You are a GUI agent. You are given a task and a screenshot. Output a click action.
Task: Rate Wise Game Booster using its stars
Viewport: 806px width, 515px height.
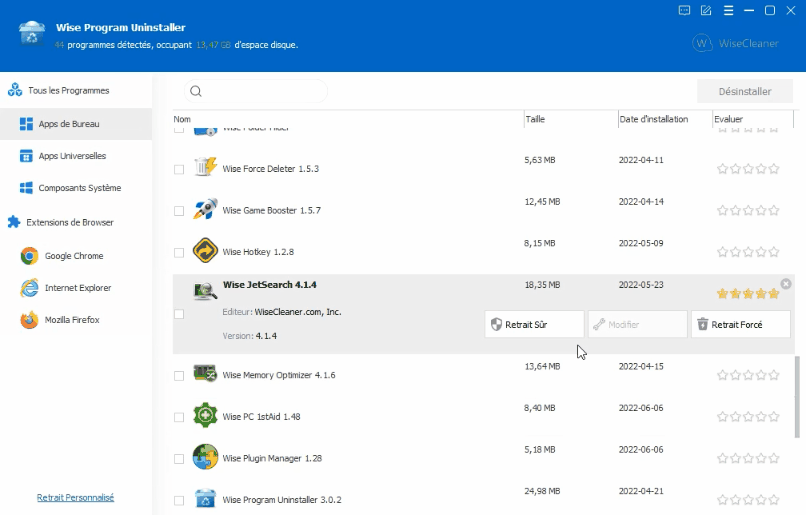748,210
